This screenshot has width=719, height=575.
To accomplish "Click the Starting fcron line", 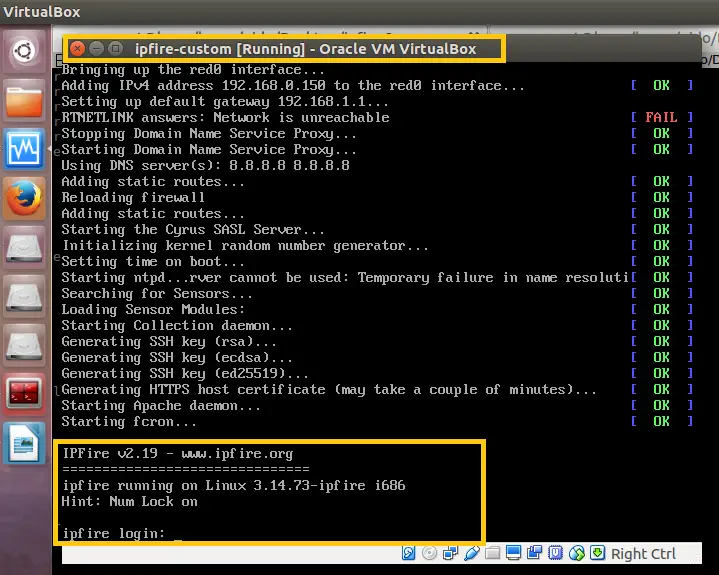I will [129, 422].
